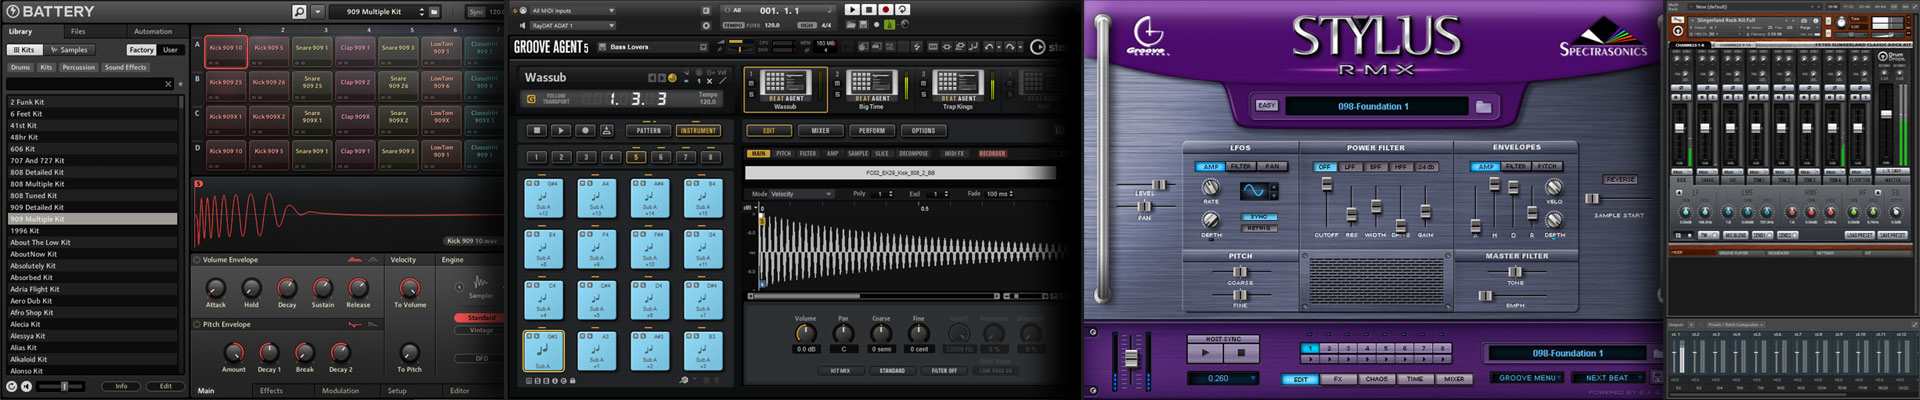Click the Battery library Edit button
1920x400 pixels.
(x=166, y=386)
